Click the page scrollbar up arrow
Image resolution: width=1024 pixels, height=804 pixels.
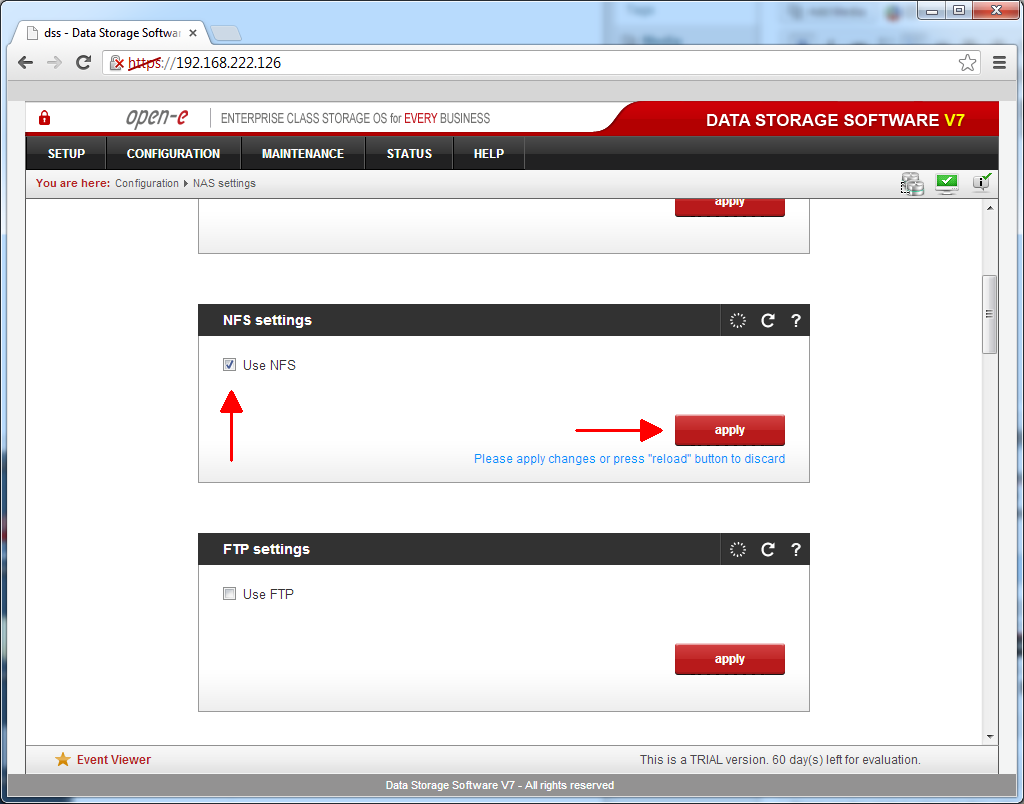pyautogui.click(x=990, y=208)
